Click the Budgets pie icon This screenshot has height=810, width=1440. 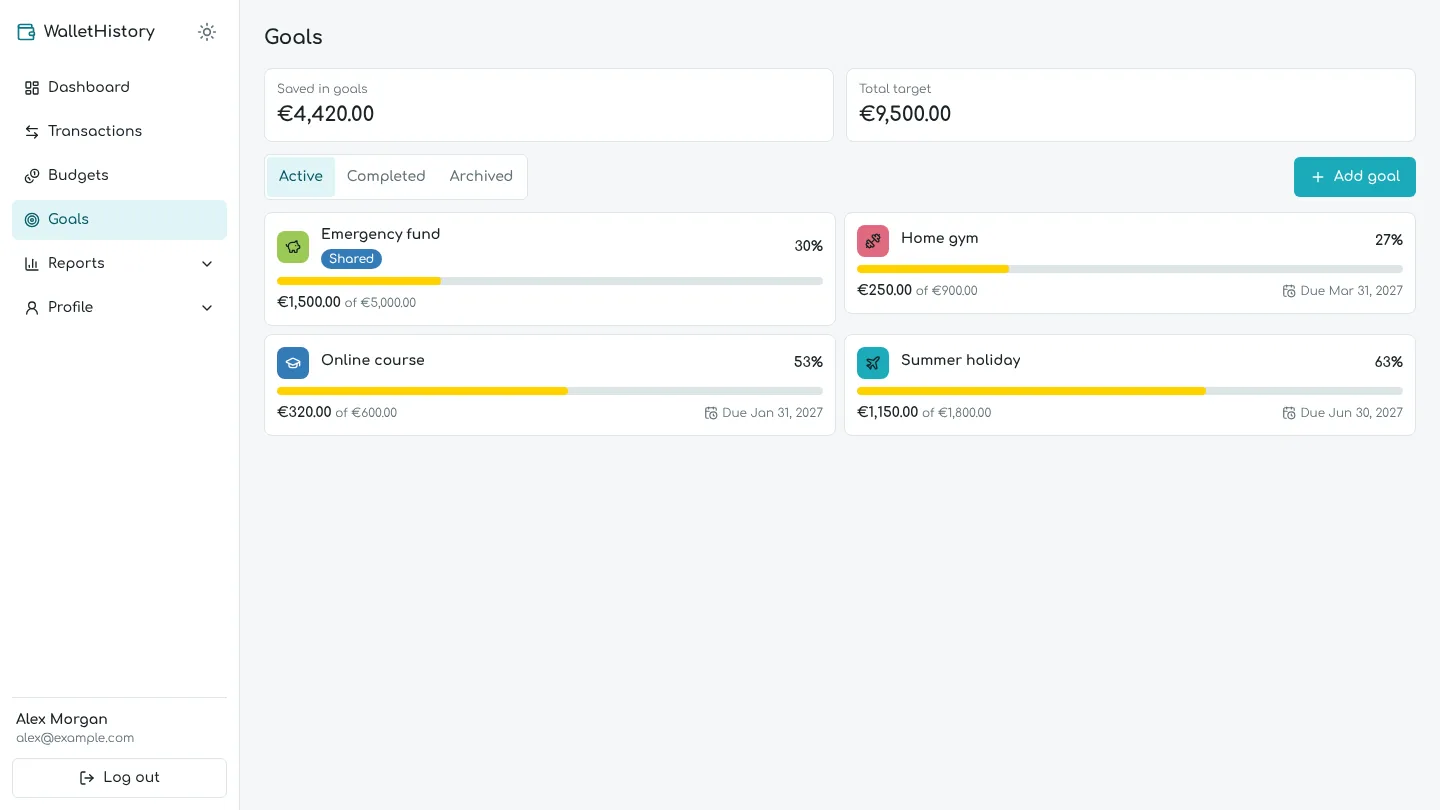coord(32,176)
